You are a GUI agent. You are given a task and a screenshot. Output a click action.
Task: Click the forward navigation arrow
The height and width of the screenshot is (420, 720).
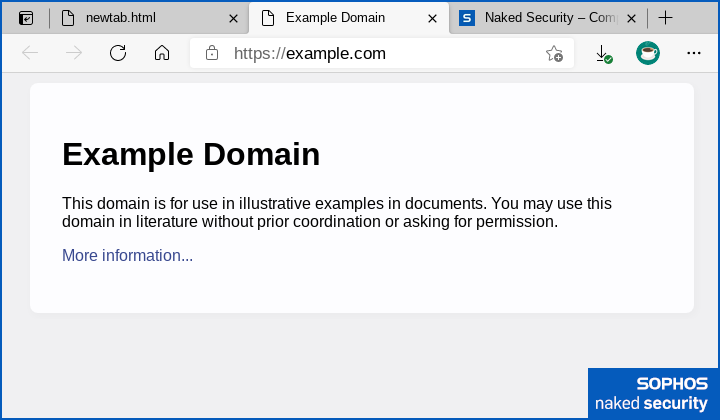(x=74, y=53)
